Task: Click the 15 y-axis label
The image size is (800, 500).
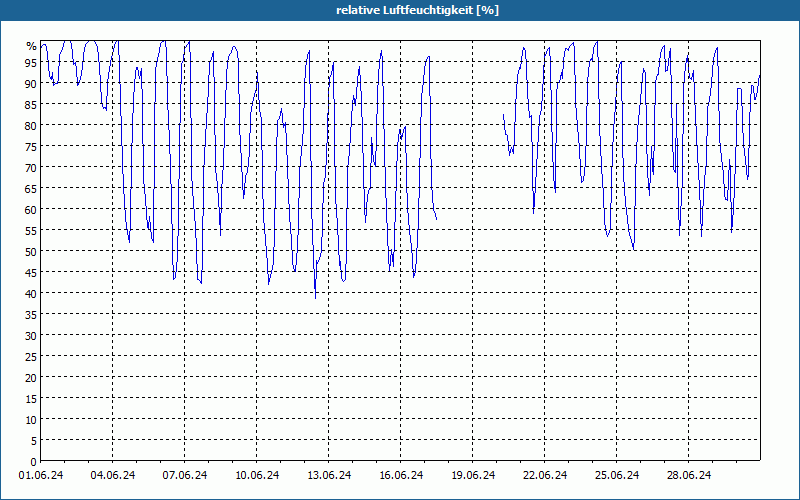Action: (31, 398)
